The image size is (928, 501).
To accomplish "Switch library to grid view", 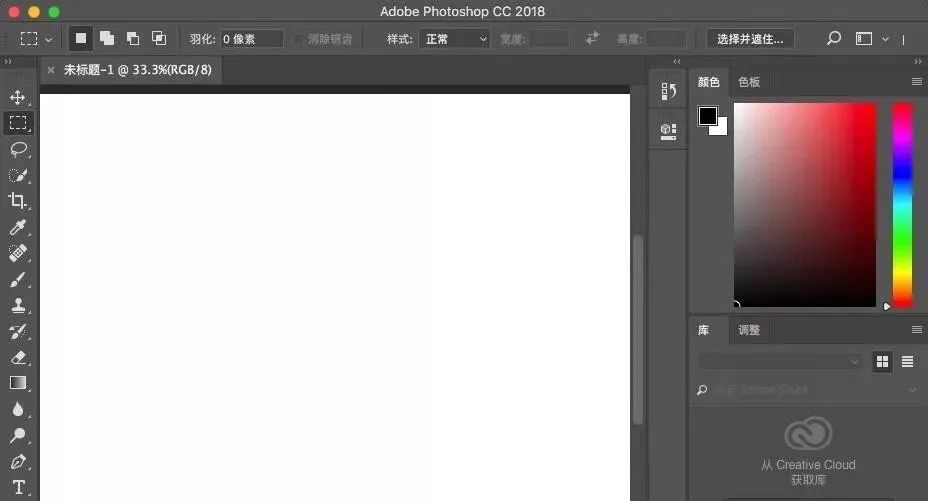I will [x=882, y=361].
